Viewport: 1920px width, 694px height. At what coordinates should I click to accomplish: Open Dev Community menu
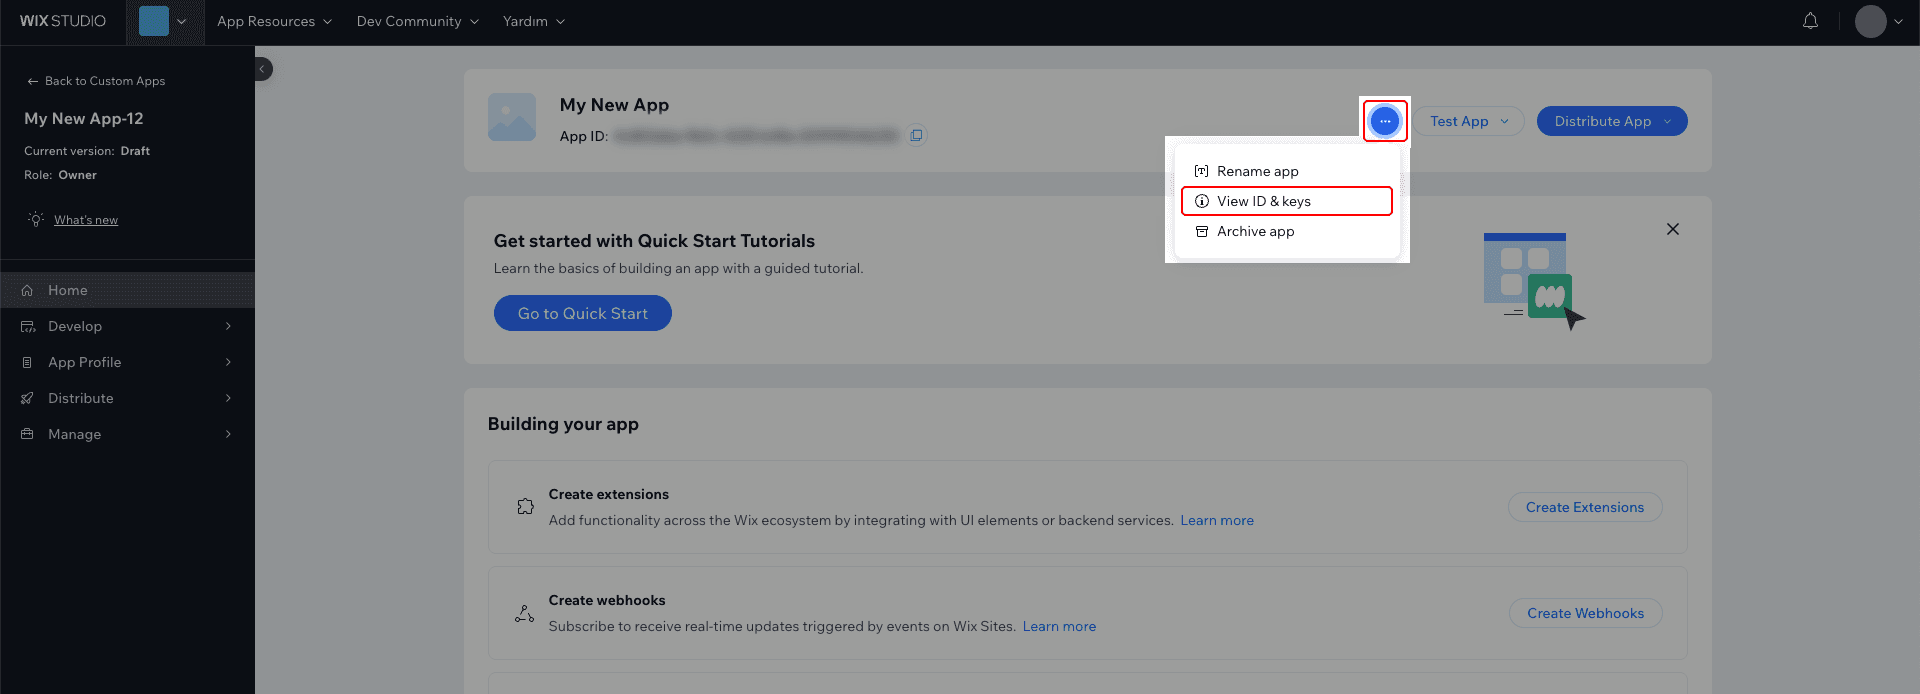coord(417,21)
